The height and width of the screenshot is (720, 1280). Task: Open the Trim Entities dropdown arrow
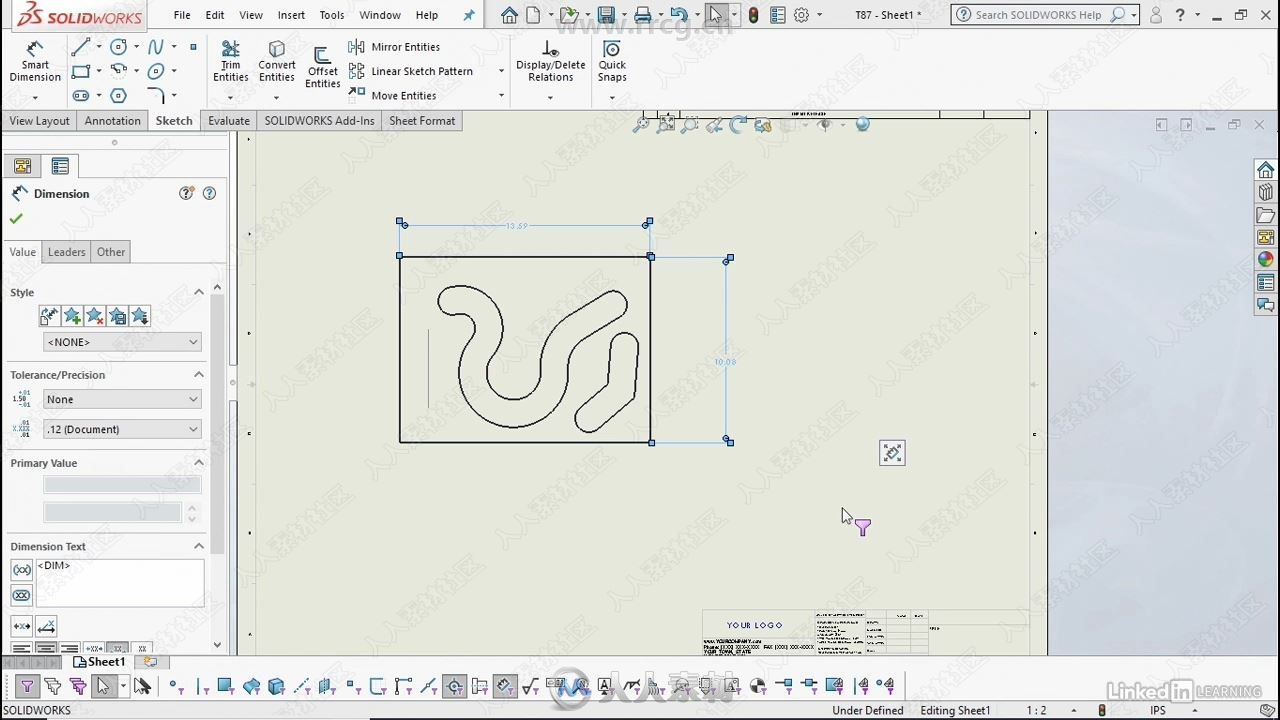pyautogui.click(x=230, y=98)
